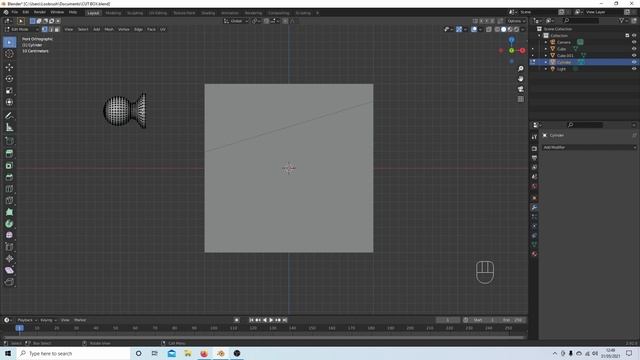This screenshot has height=360, width=640.
Task: Click the viewport pan hand icon
Action: tap(520, 78)
